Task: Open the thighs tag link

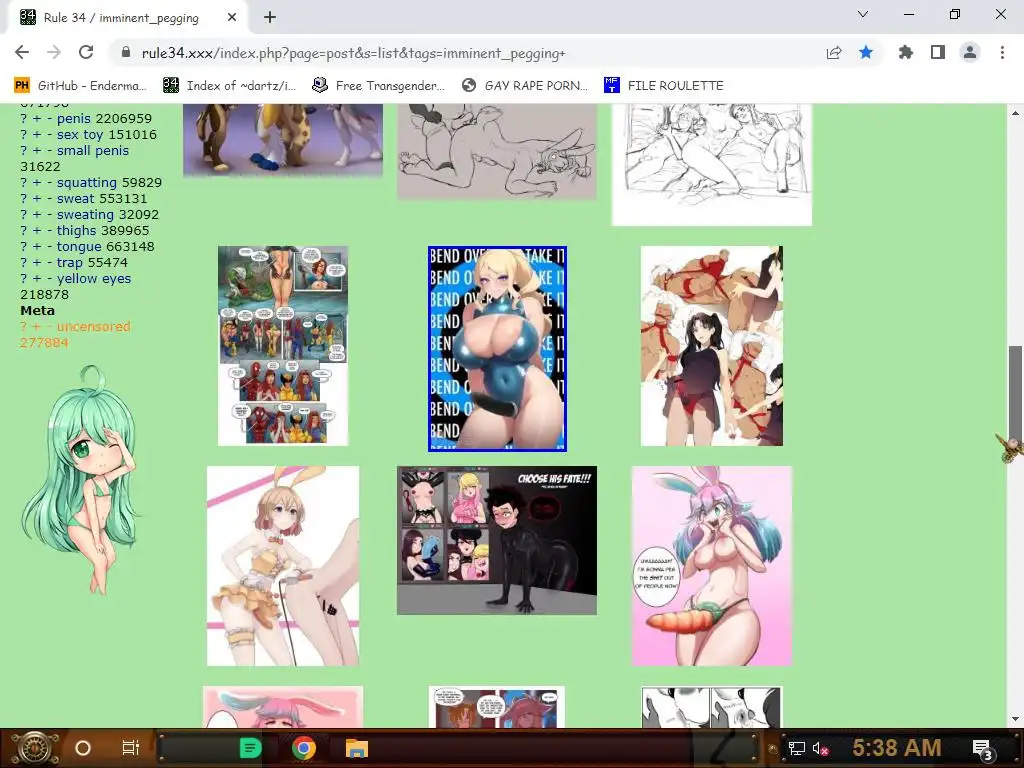Action: (x=76, y=231)
